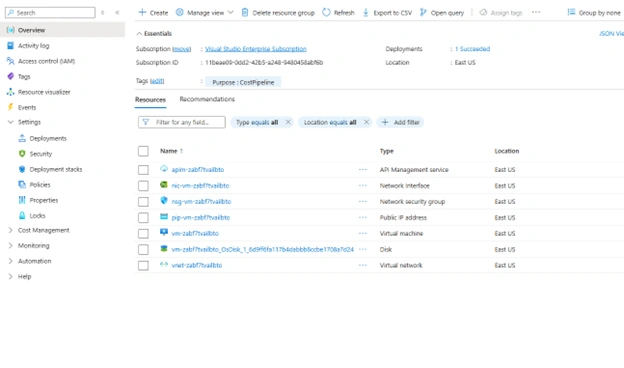Viewport: 624px width, 368px height.
Task: Open the Policies icon
Action: pyautogui.click(x=22, y=184)
